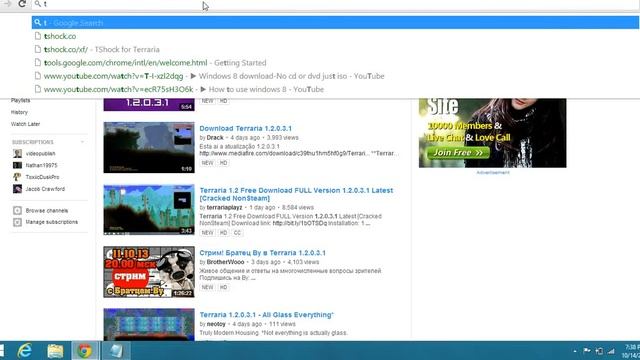Viewport: 640px width, 360px height.
Task: Open the Drack channel link
Action: 215,138
